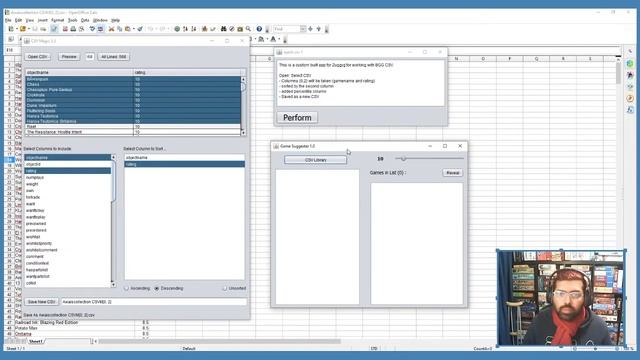This screenshot has height=360, width=640.
Task: Click the Print icon in Calc toolbar
Action: [73, 29]
